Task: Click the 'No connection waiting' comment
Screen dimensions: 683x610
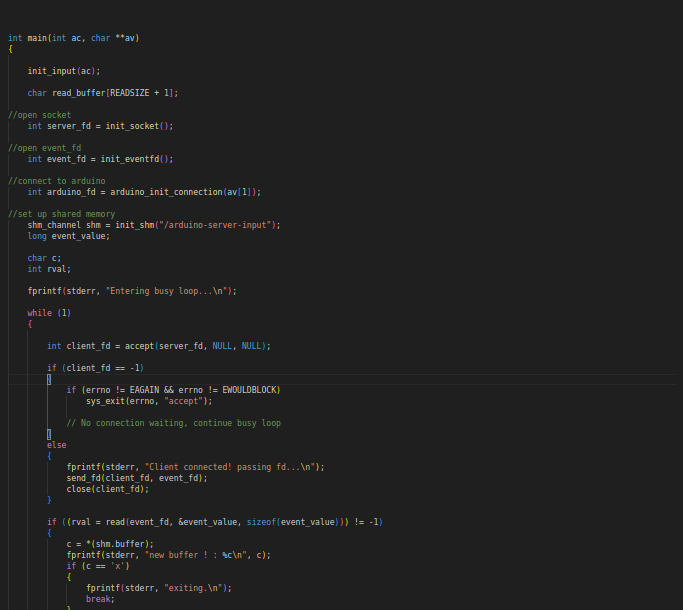Action: [x=174, y=423]
